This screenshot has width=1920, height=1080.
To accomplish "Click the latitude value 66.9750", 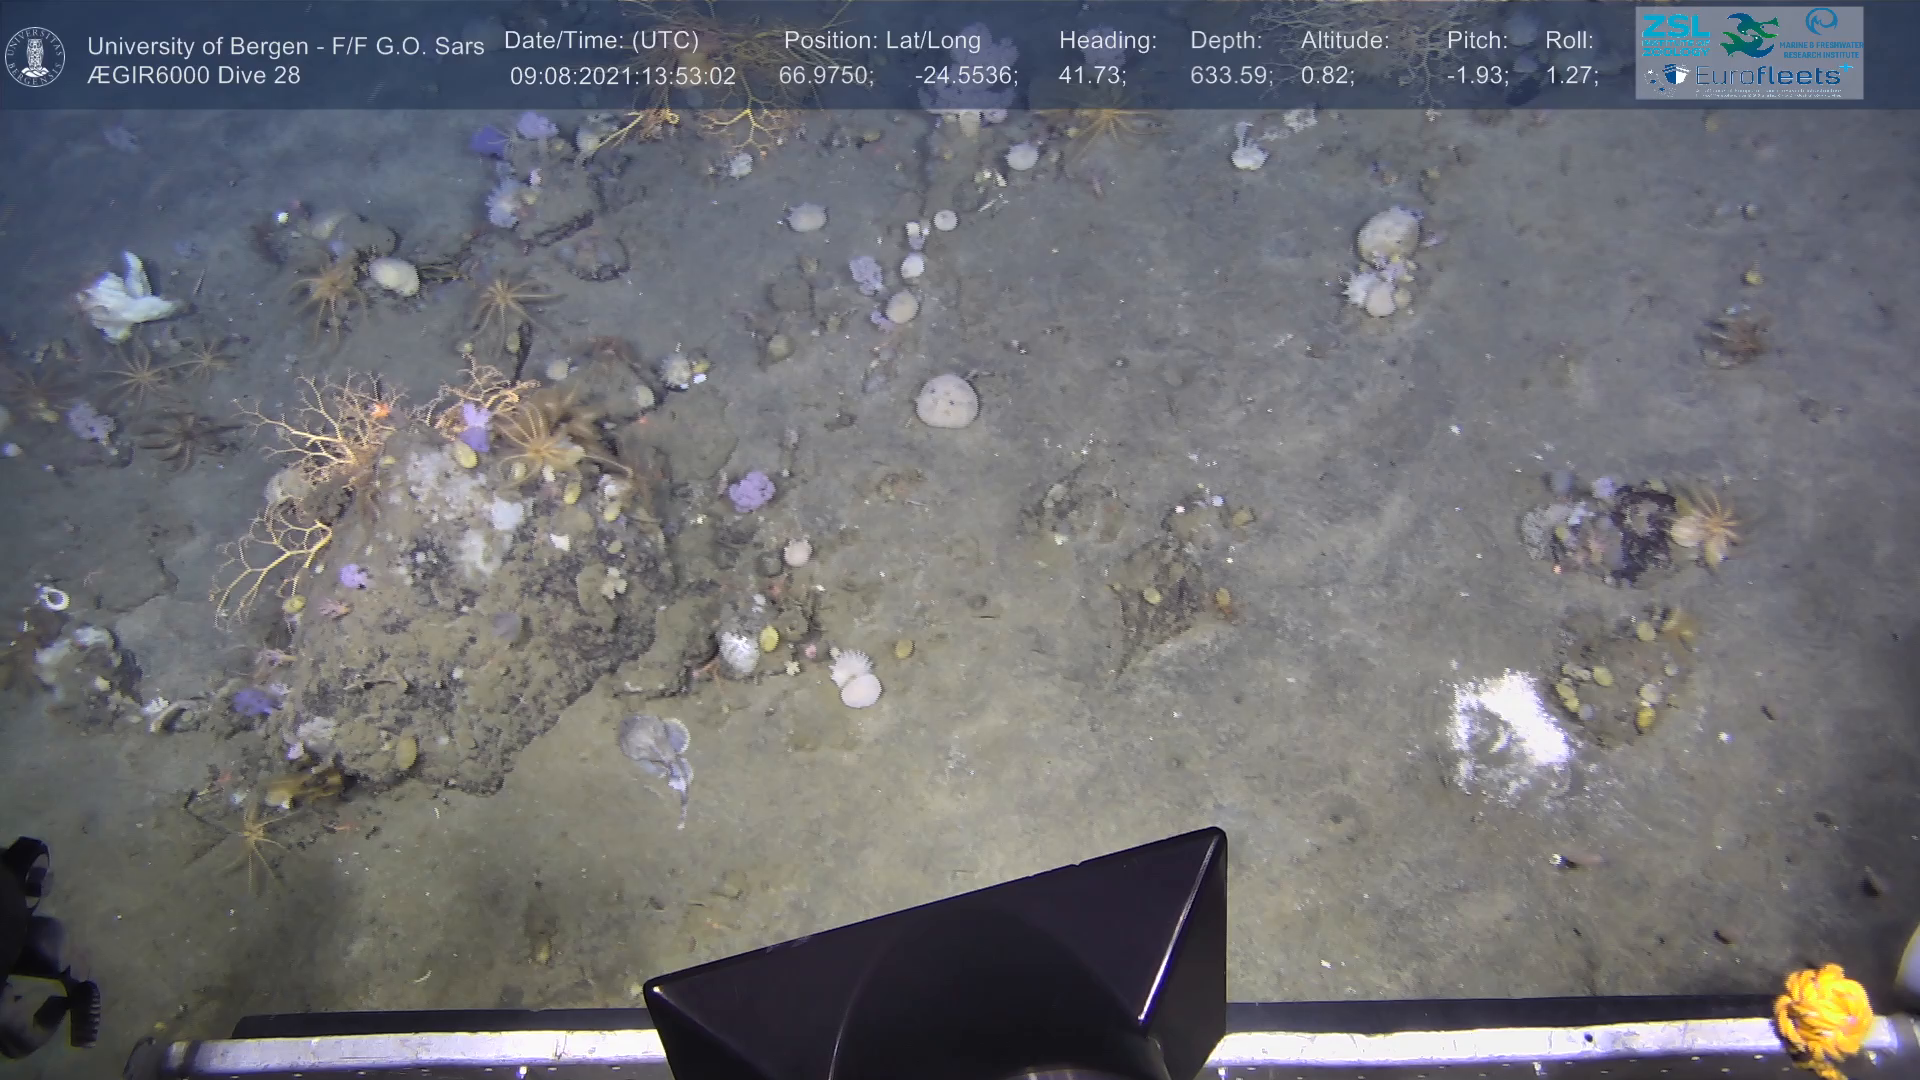I will pyautogui.click(x=825, y=76).
